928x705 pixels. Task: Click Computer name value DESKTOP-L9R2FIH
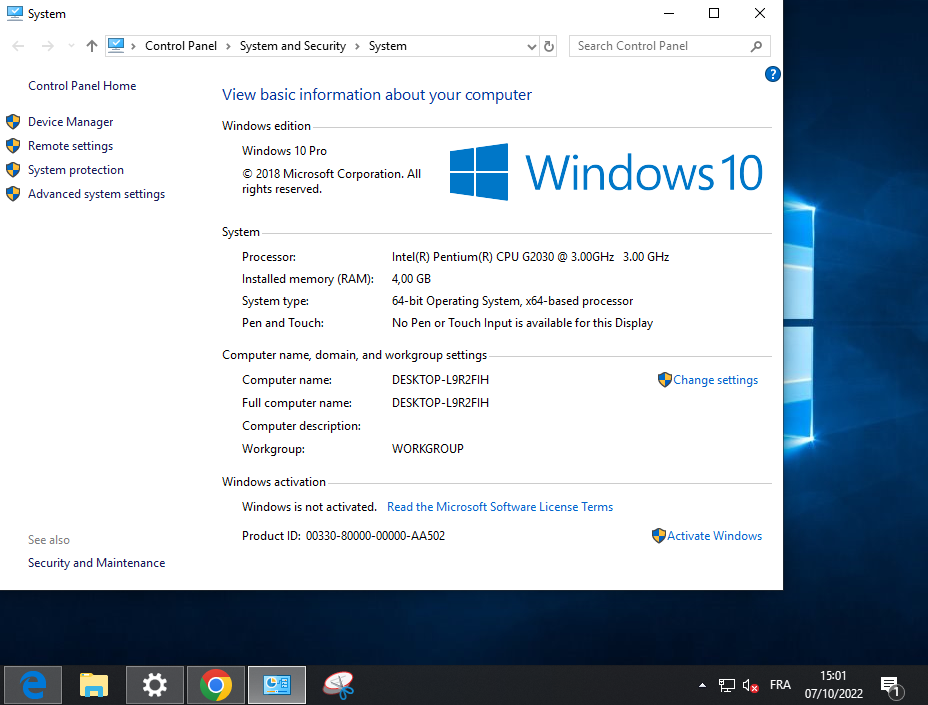pyautogui.click(x=440, y=380)
